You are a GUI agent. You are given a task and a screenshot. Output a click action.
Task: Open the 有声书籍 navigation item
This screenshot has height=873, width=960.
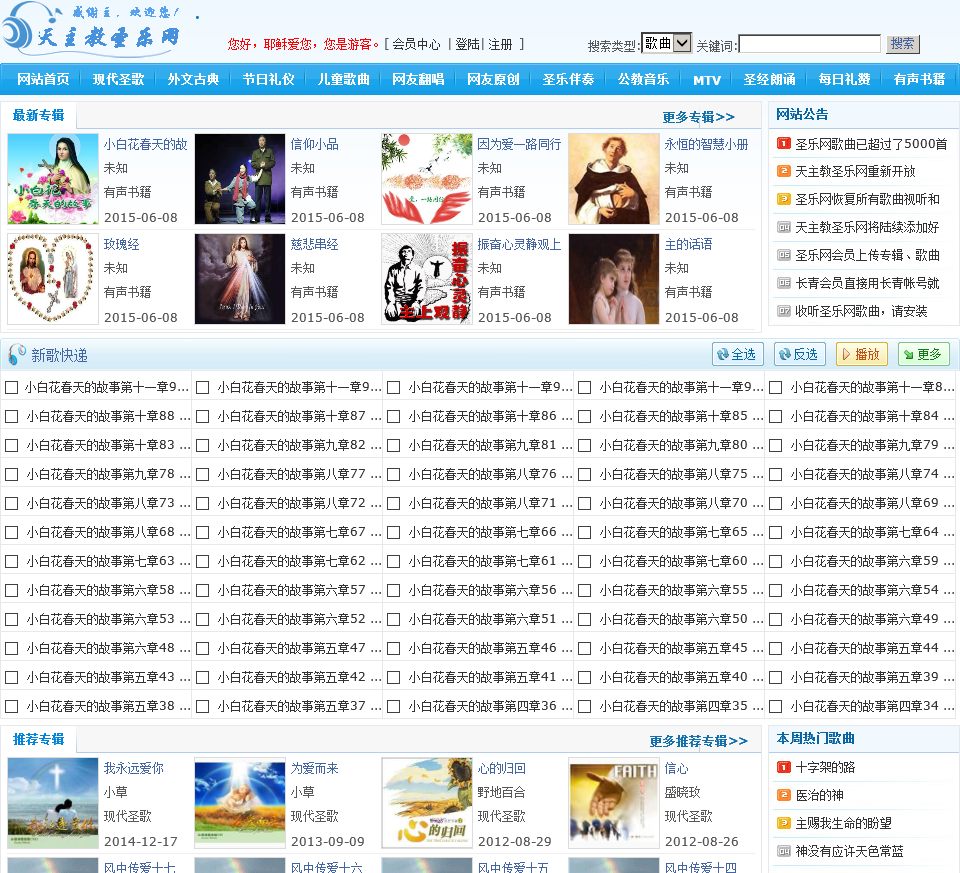point(919,79)
